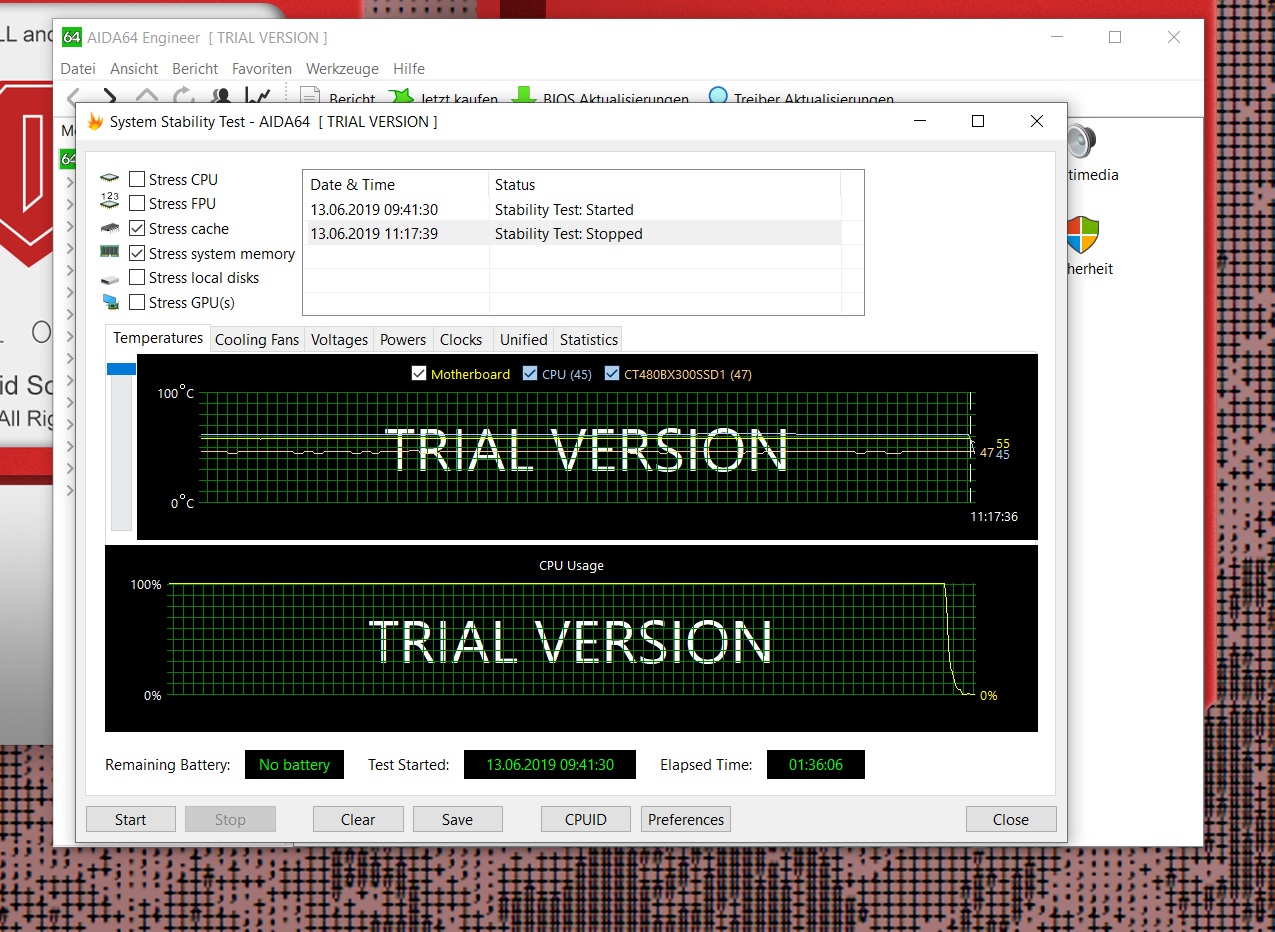1275x932 pixels.
Task: Click the Status column header
Action: [x=665, y=184]
